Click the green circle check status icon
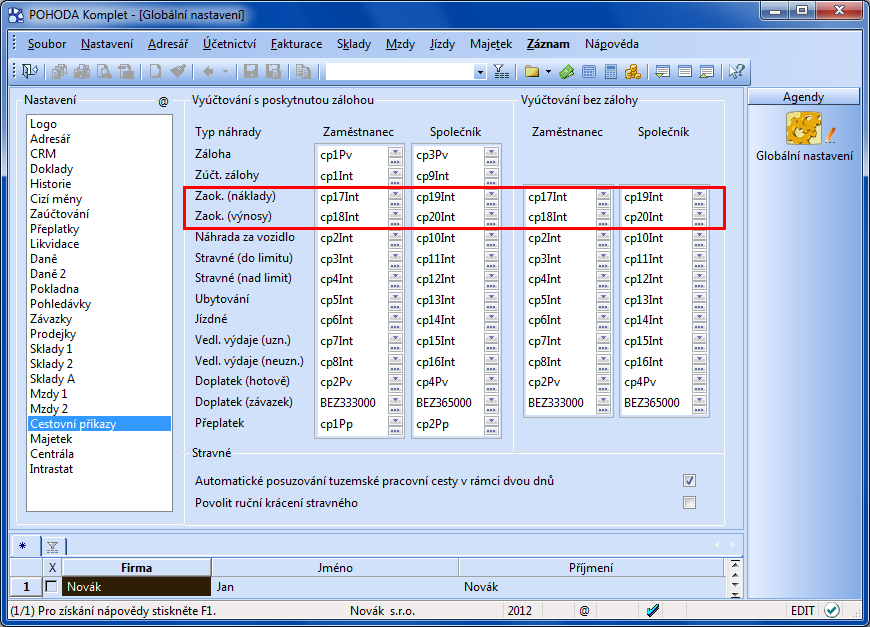The height and width of the screenshot is (627, 870). 831,610
